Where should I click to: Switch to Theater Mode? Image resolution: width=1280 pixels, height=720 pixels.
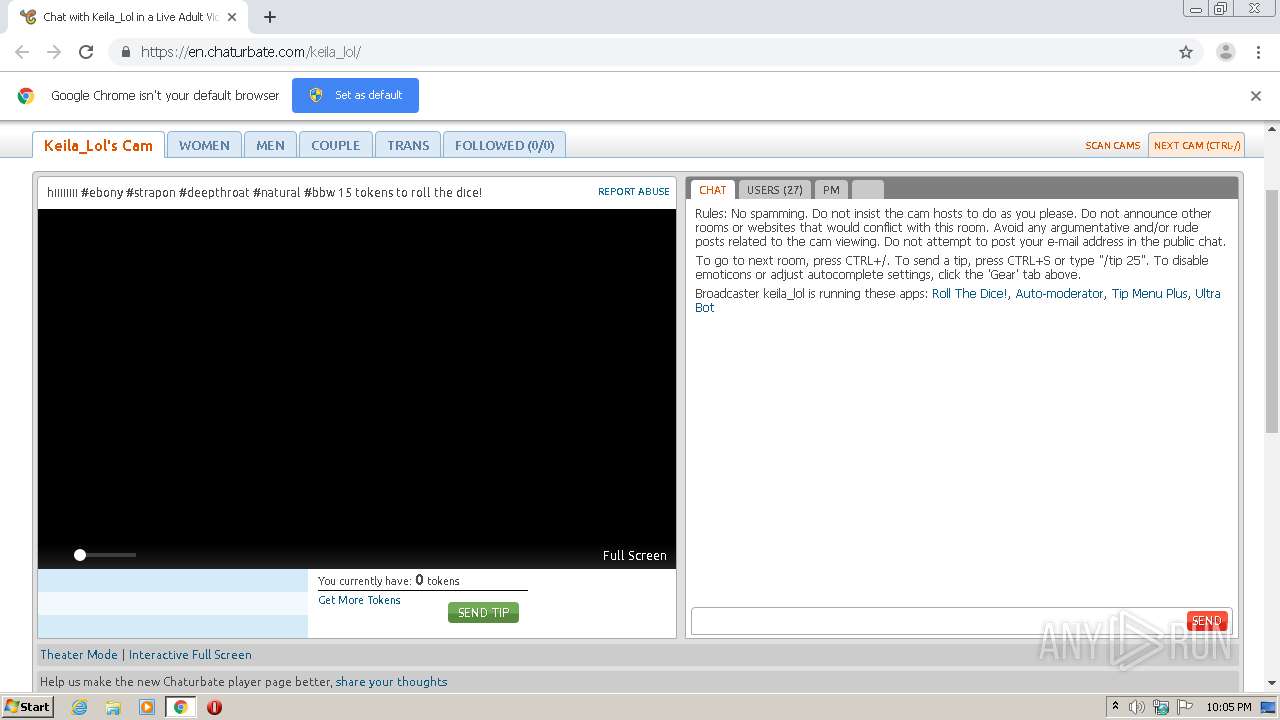coord(79,655)
